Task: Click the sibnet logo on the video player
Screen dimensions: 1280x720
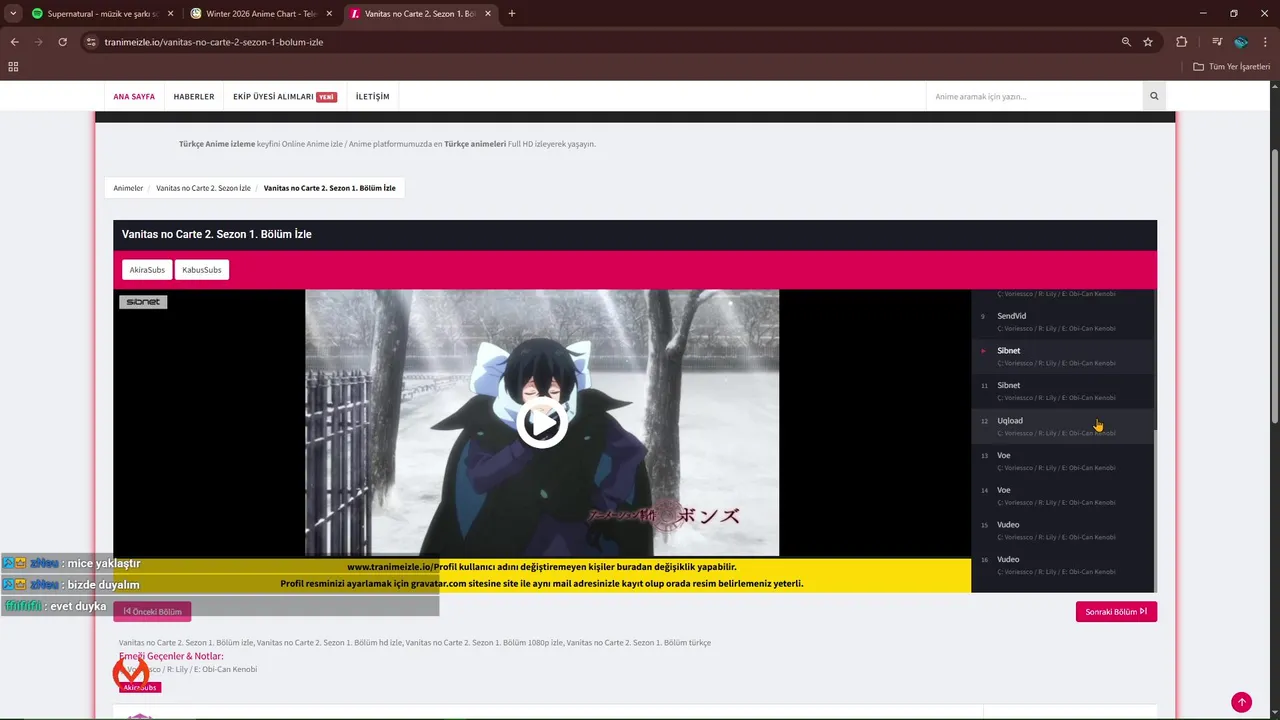Action: [143, 302]
